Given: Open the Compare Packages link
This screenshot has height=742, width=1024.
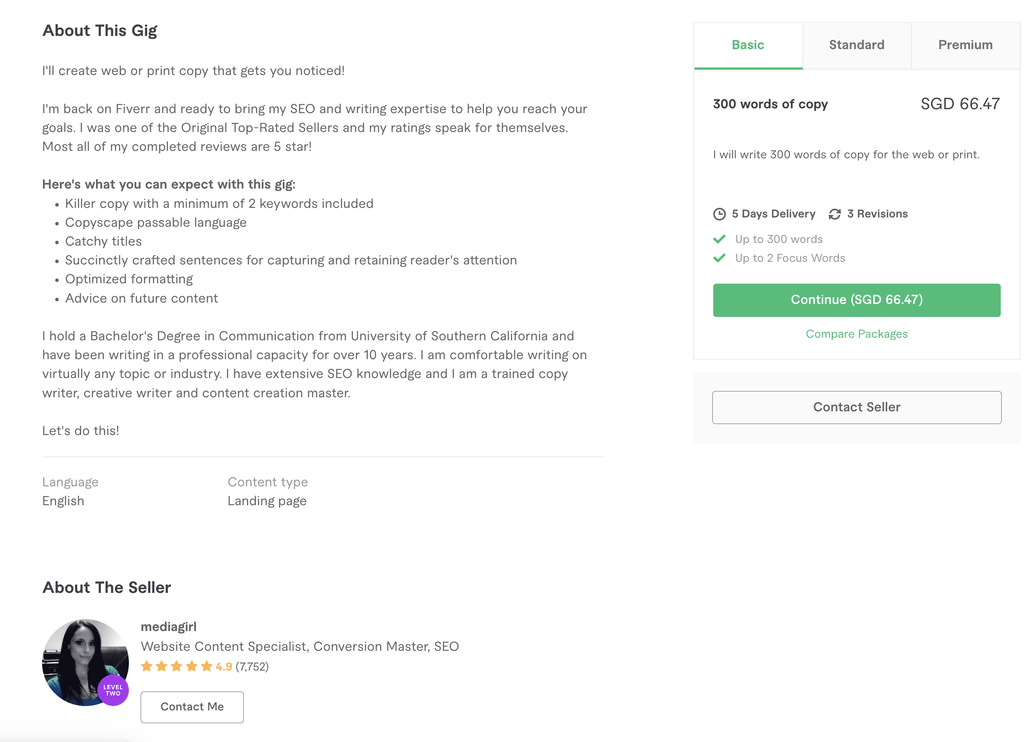Looking at the screenshot, I should [x=857, y=334].
